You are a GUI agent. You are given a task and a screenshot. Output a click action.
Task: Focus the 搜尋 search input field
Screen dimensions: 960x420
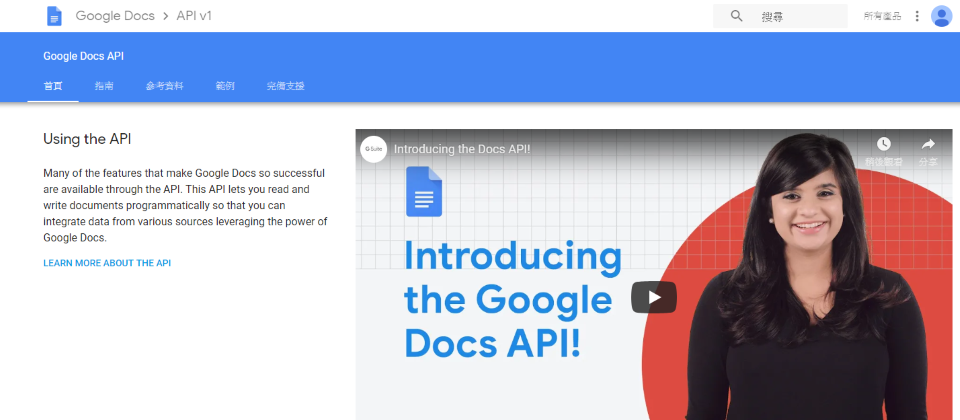pyautogui.click(x=780, y=16)
